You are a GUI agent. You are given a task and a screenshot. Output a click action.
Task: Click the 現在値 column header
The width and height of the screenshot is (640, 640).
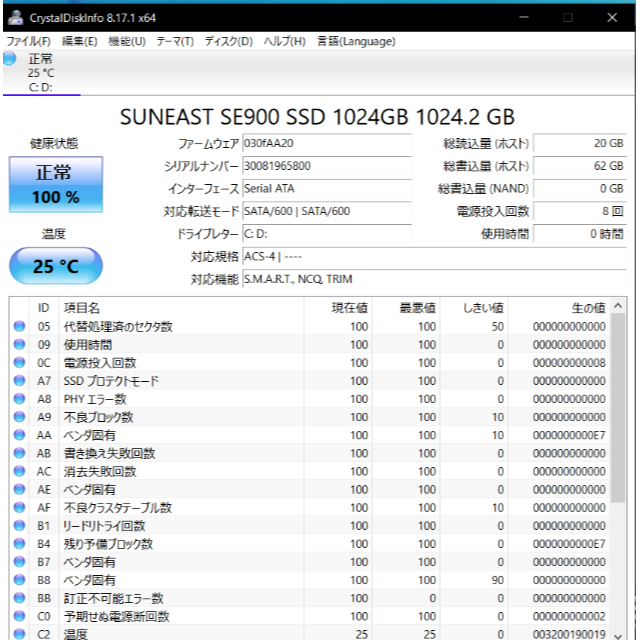coord(338,308)
